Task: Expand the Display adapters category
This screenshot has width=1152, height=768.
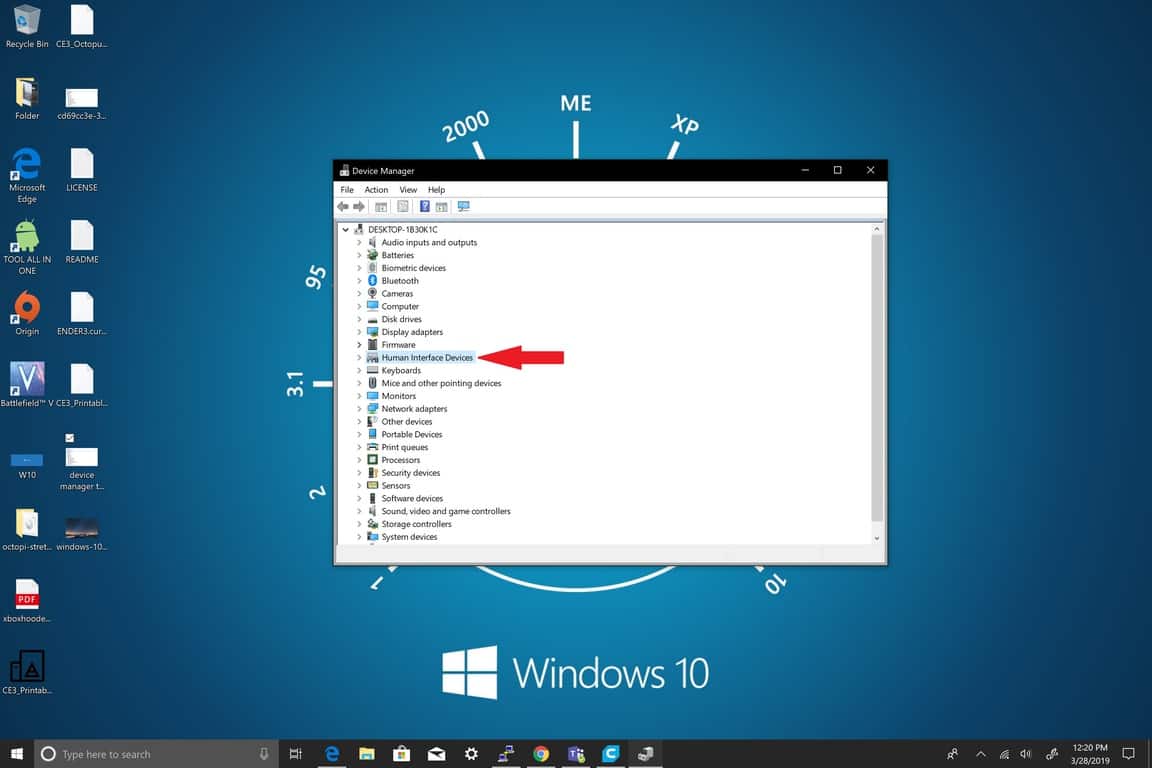Action: (x=359, y=332)
